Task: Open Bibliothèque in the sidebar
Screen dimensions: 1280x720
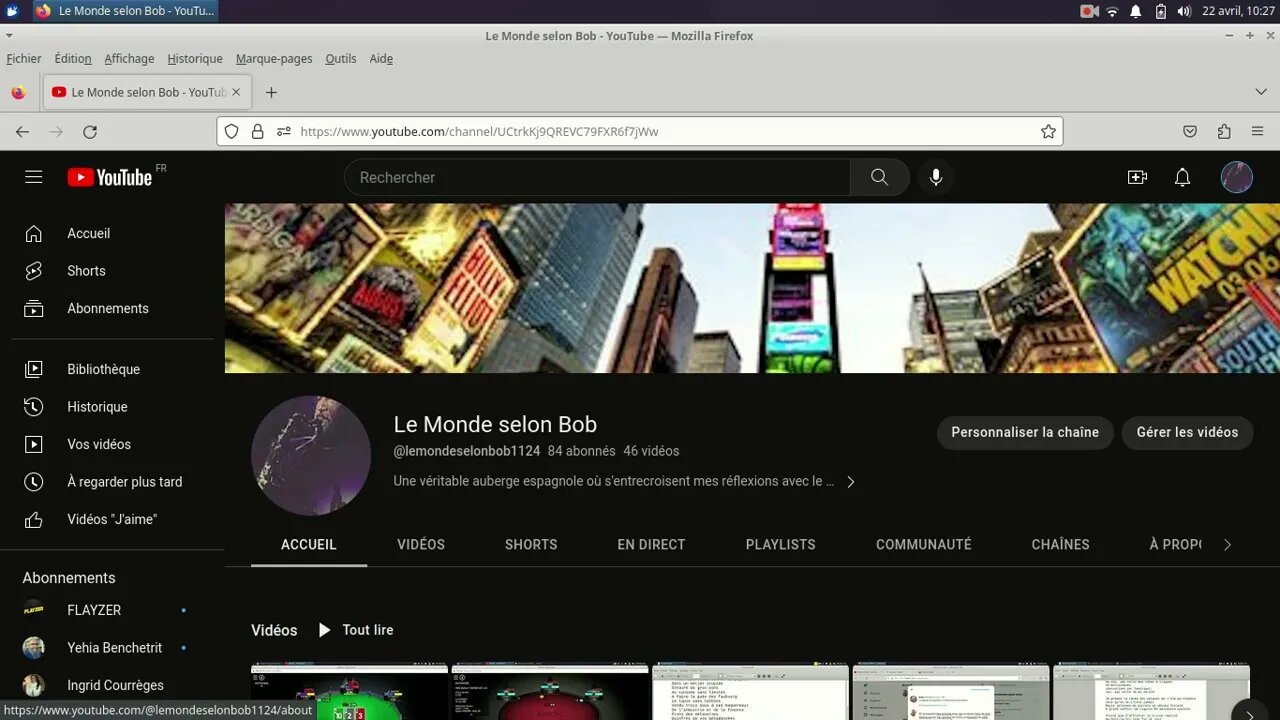Action: click(112, 369)
